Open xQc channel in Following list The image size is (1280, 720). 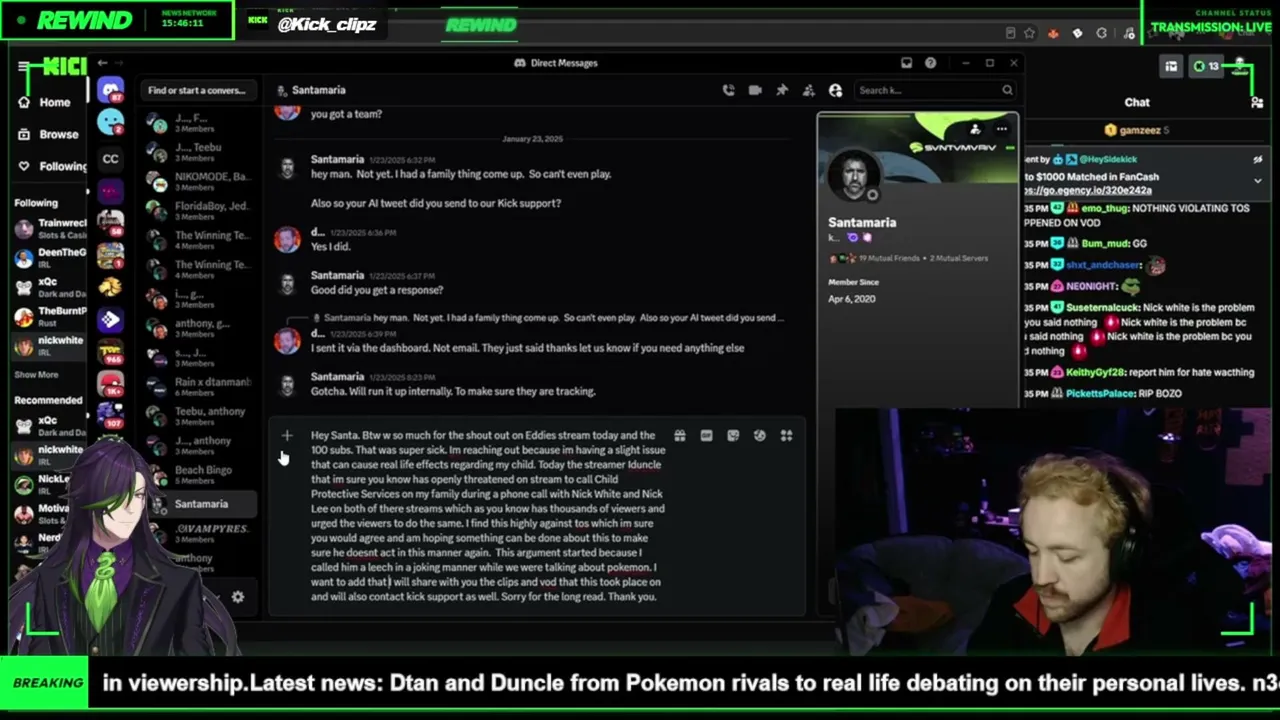click(51, 288)
